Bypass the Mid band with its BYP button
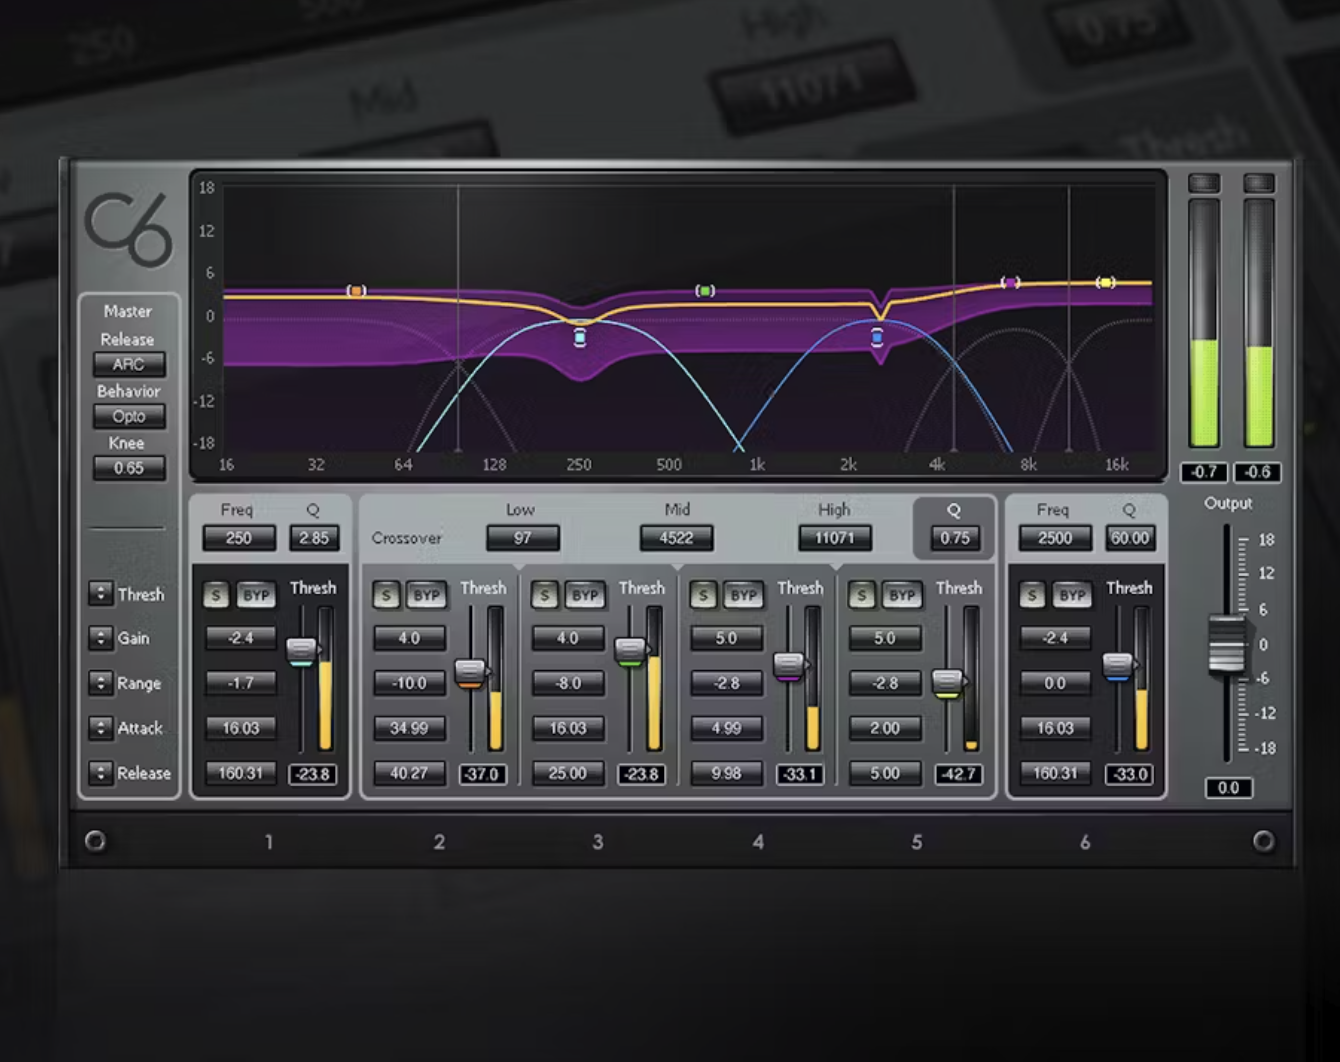This screenshot has height=1062, width=1340. 585,594
